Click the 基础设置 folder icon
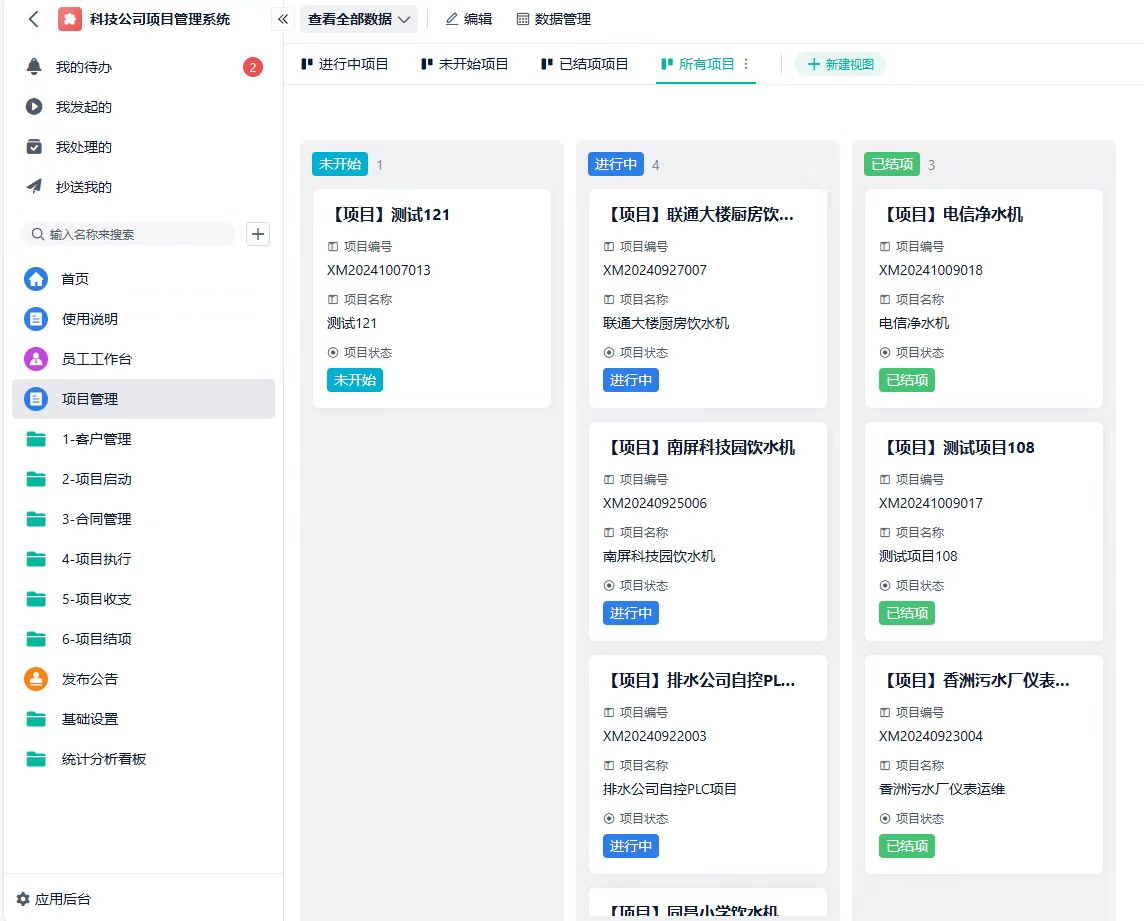Image resolution: width=1144 pixels, height=921 pixels. pos(36,719)
